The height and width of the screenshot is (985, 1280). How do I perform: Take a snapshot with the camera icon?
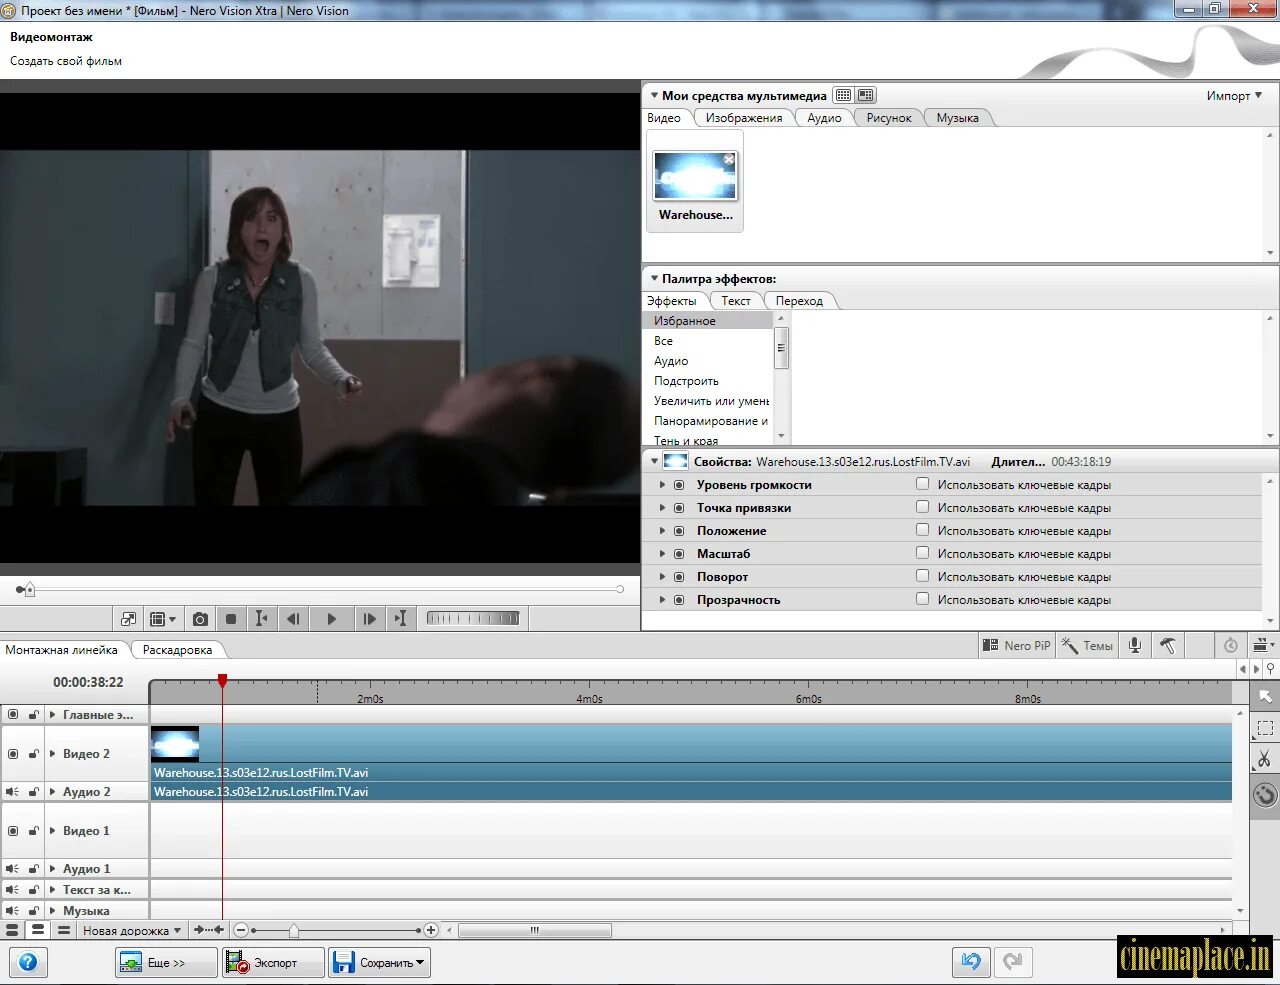(200, 619)
